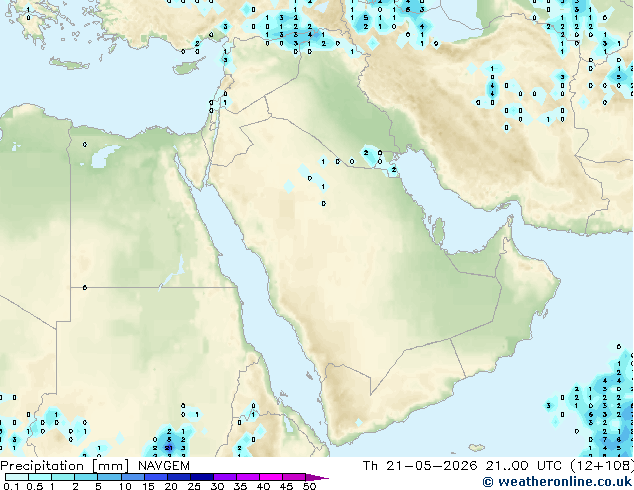Click the '25' legend scale label
Viewport: 634px width, 490px height.
[194, 486]
